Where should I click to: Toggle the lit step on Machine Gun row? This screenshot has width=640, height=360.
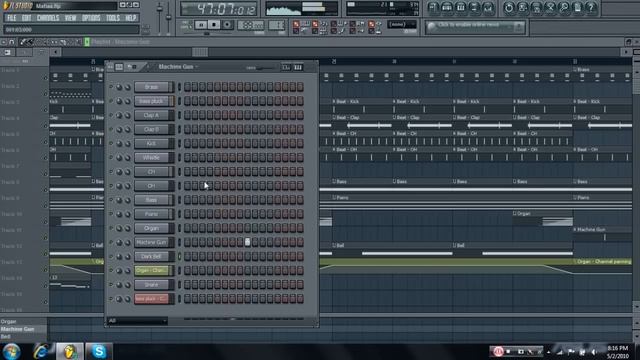pos(247,242)
